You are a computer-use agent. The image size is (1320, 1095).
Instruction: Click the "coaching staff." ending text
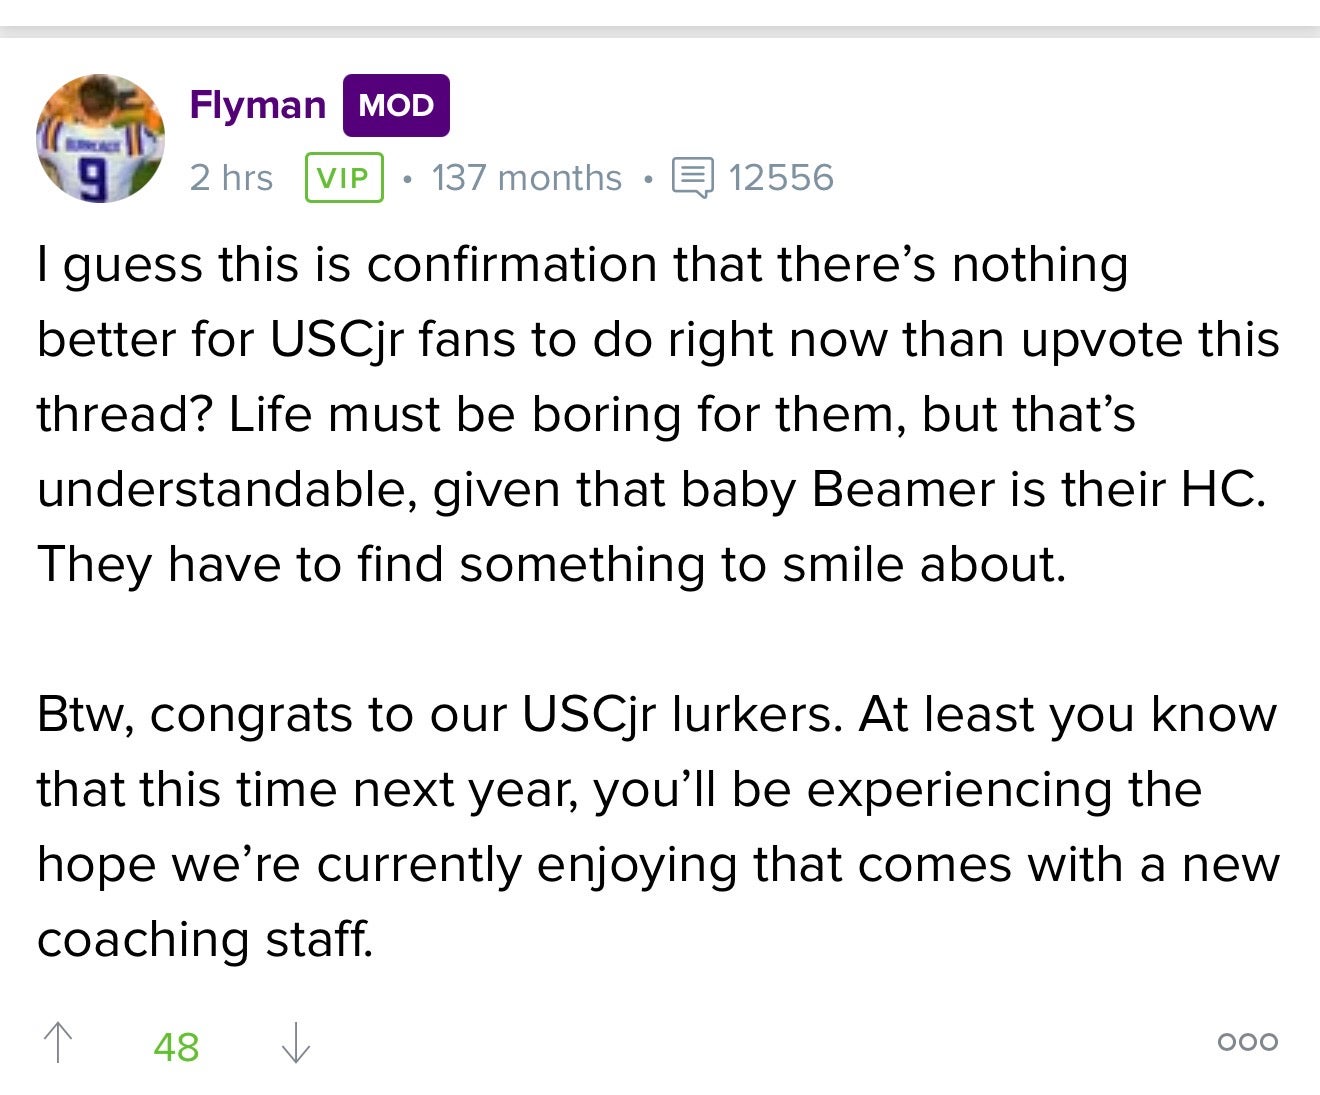pos(205,939)
